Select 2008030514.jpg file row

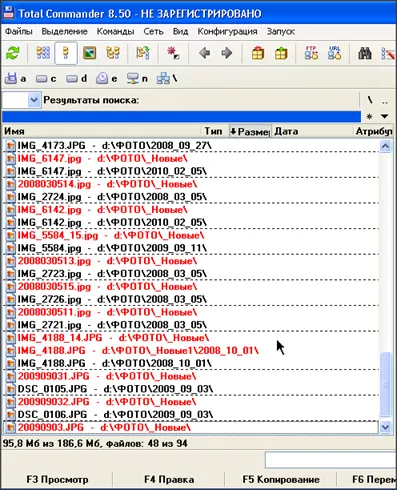point(192,184)
